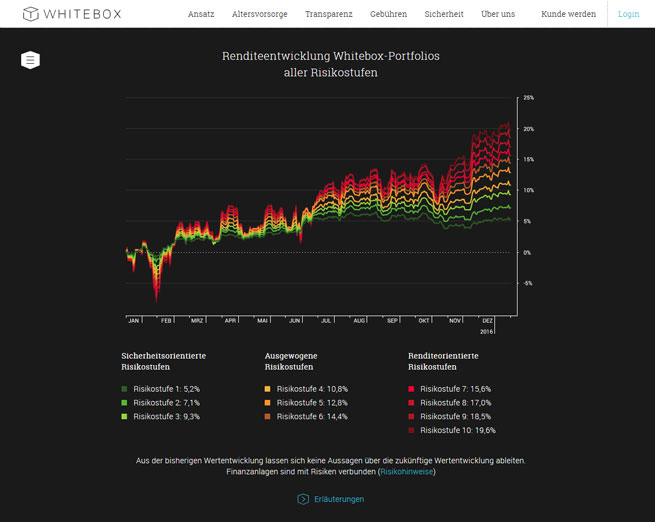Open the Gebühren menu item
Image resolution: width=655 pixels, height=522 pixels.
tap(388, 14)
